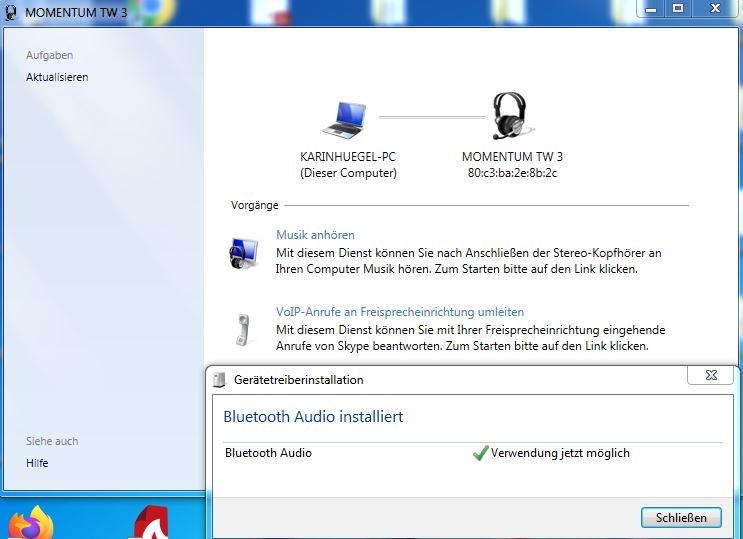Viewport: 743px width, 539px height.
Task: Maximize the MOMENTUM TW 3 window
Action: pos(678,9)
